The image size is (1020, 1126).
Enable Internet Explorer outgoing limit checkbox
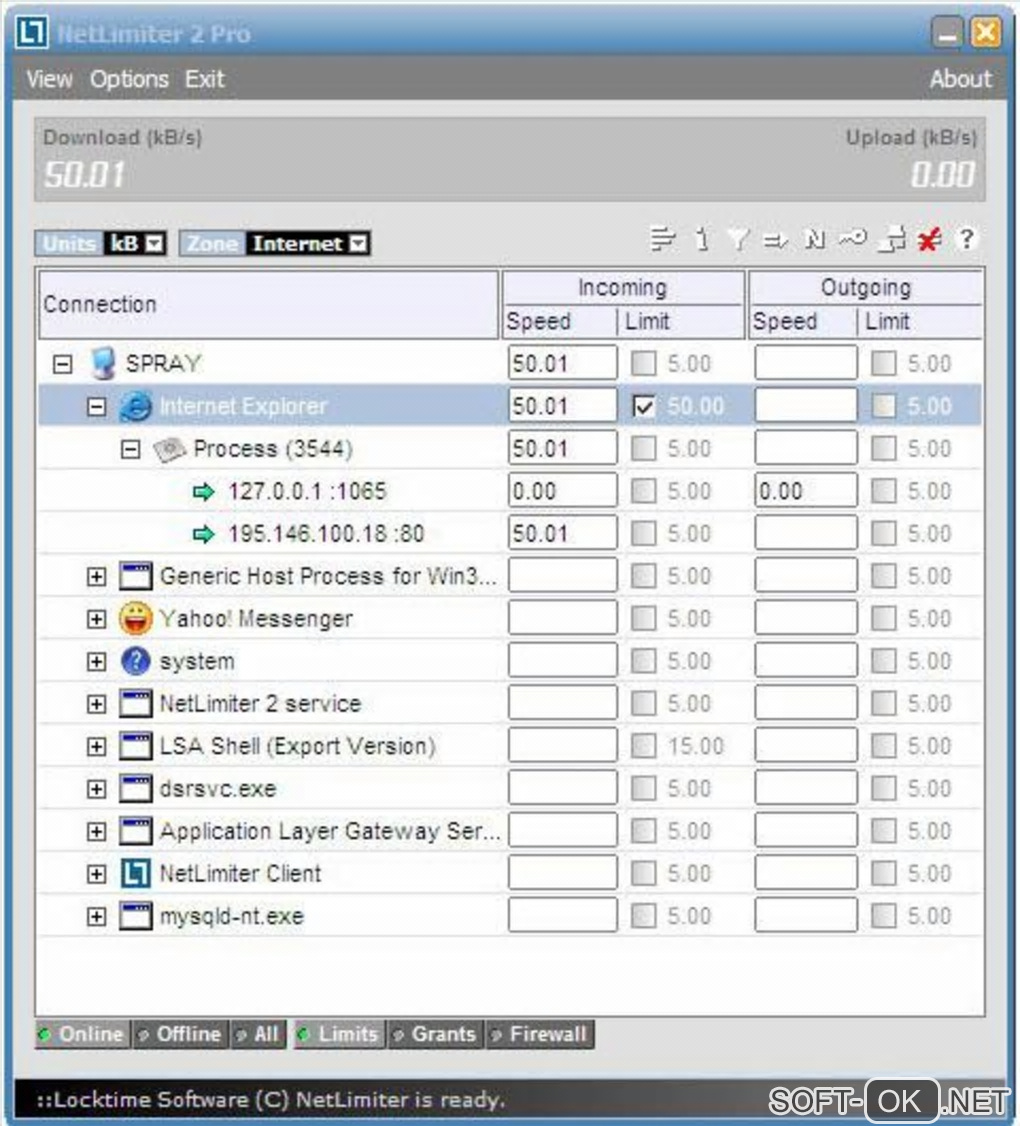[x=884, y=406]
